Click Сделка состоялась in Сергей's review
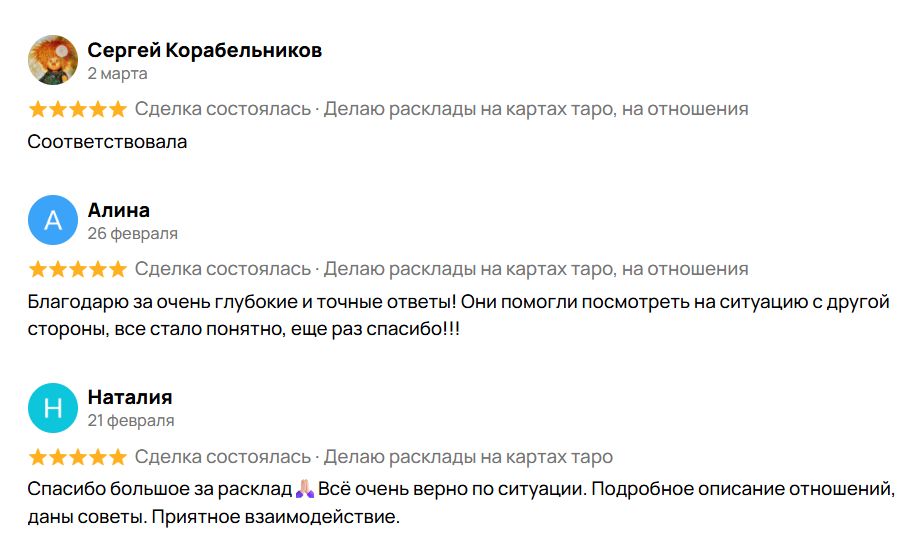The image size is (908, 555). pos(223,109)
